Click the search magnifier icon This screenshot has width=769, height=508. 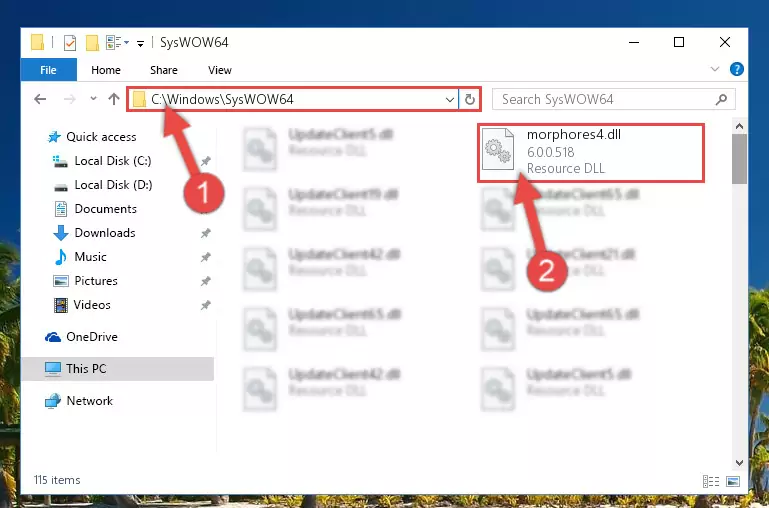coord(721,100)
